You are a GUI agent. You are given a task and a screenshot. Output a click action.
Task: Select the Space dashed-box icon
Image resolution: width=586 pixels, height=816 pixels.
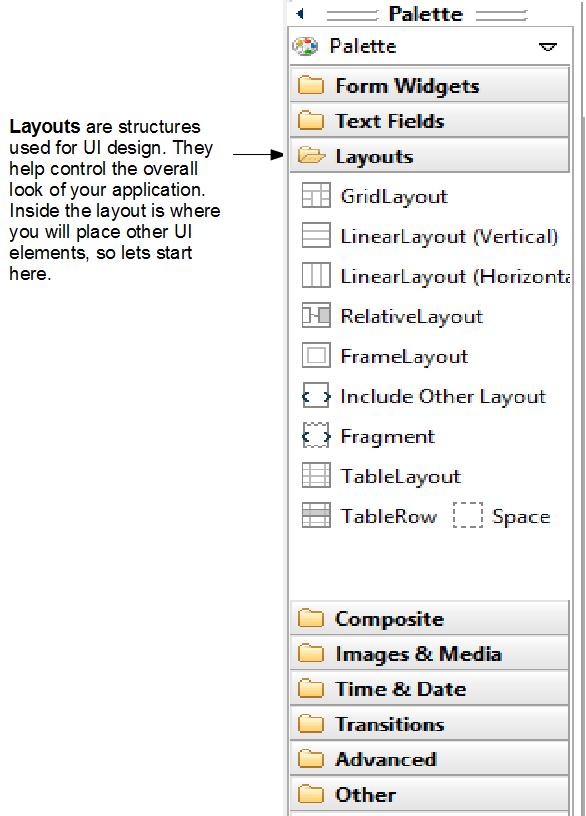click(x=468, y=515)
